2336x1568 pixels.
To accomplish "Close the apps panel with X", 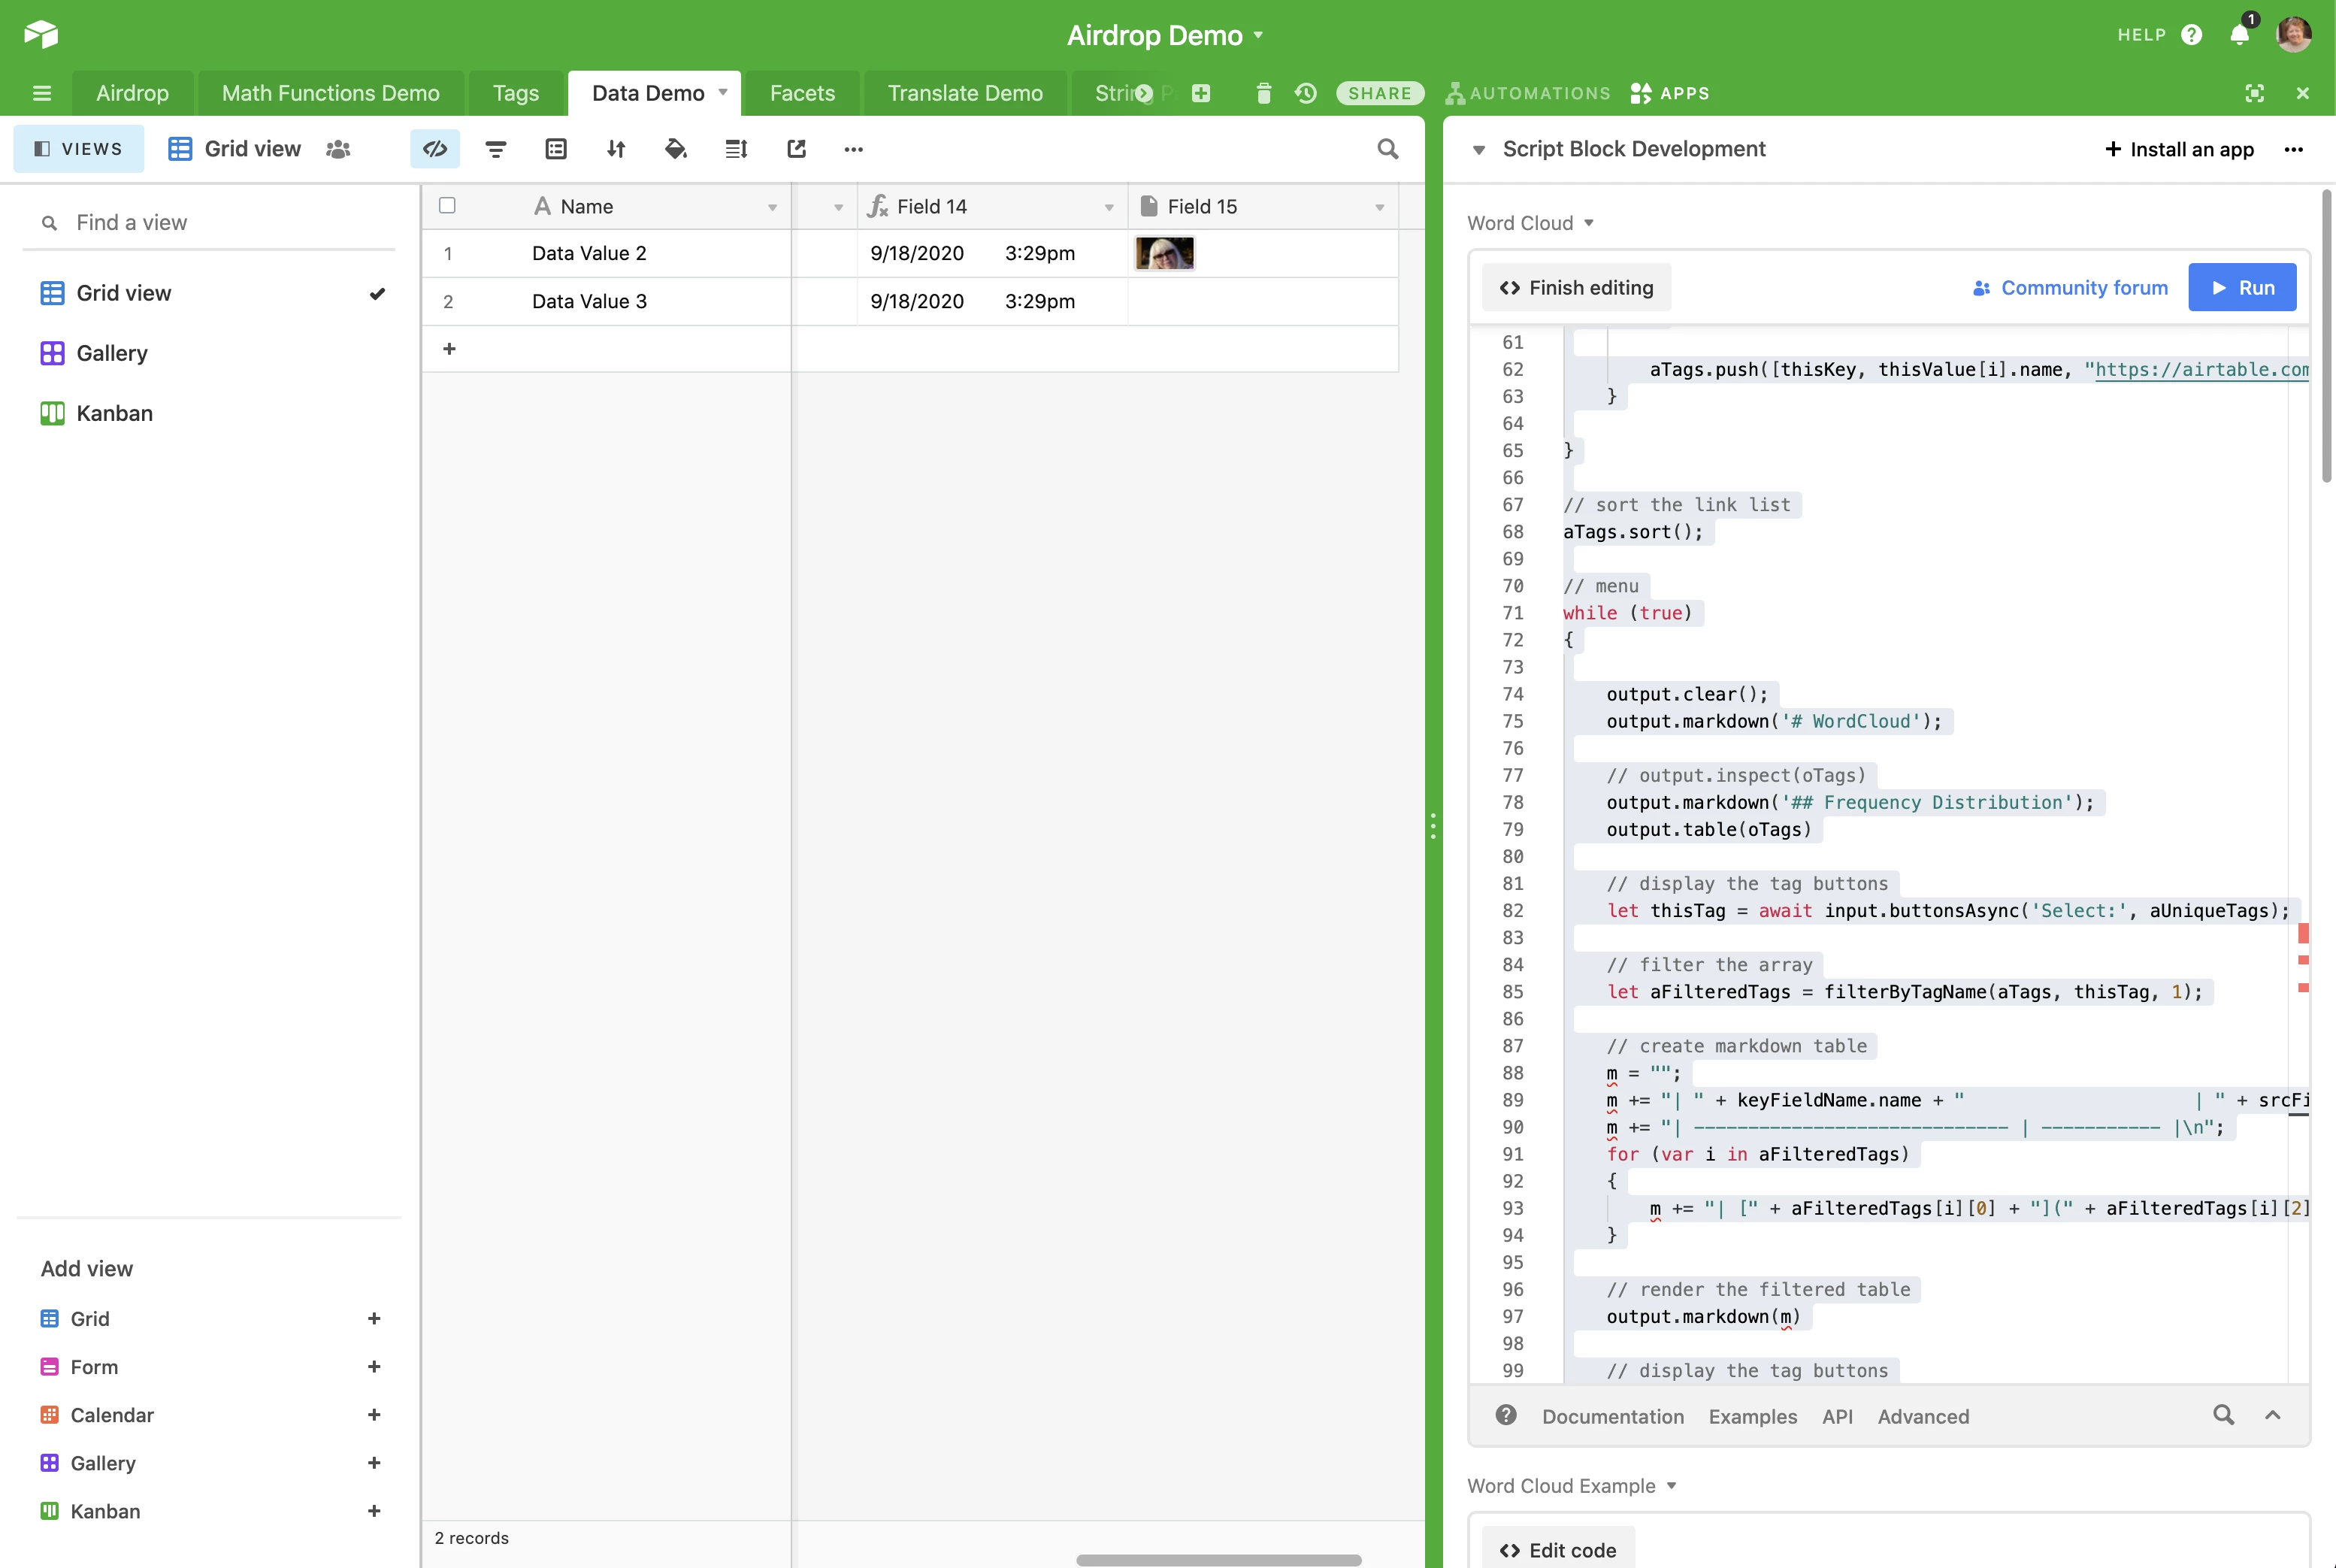I will (x=2303, y=93).
